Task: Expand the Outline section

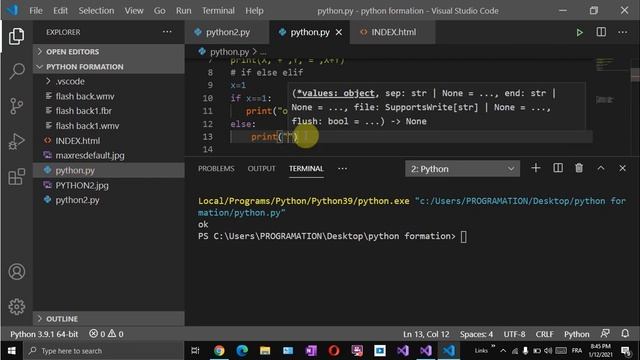Action: click(109, 318)
